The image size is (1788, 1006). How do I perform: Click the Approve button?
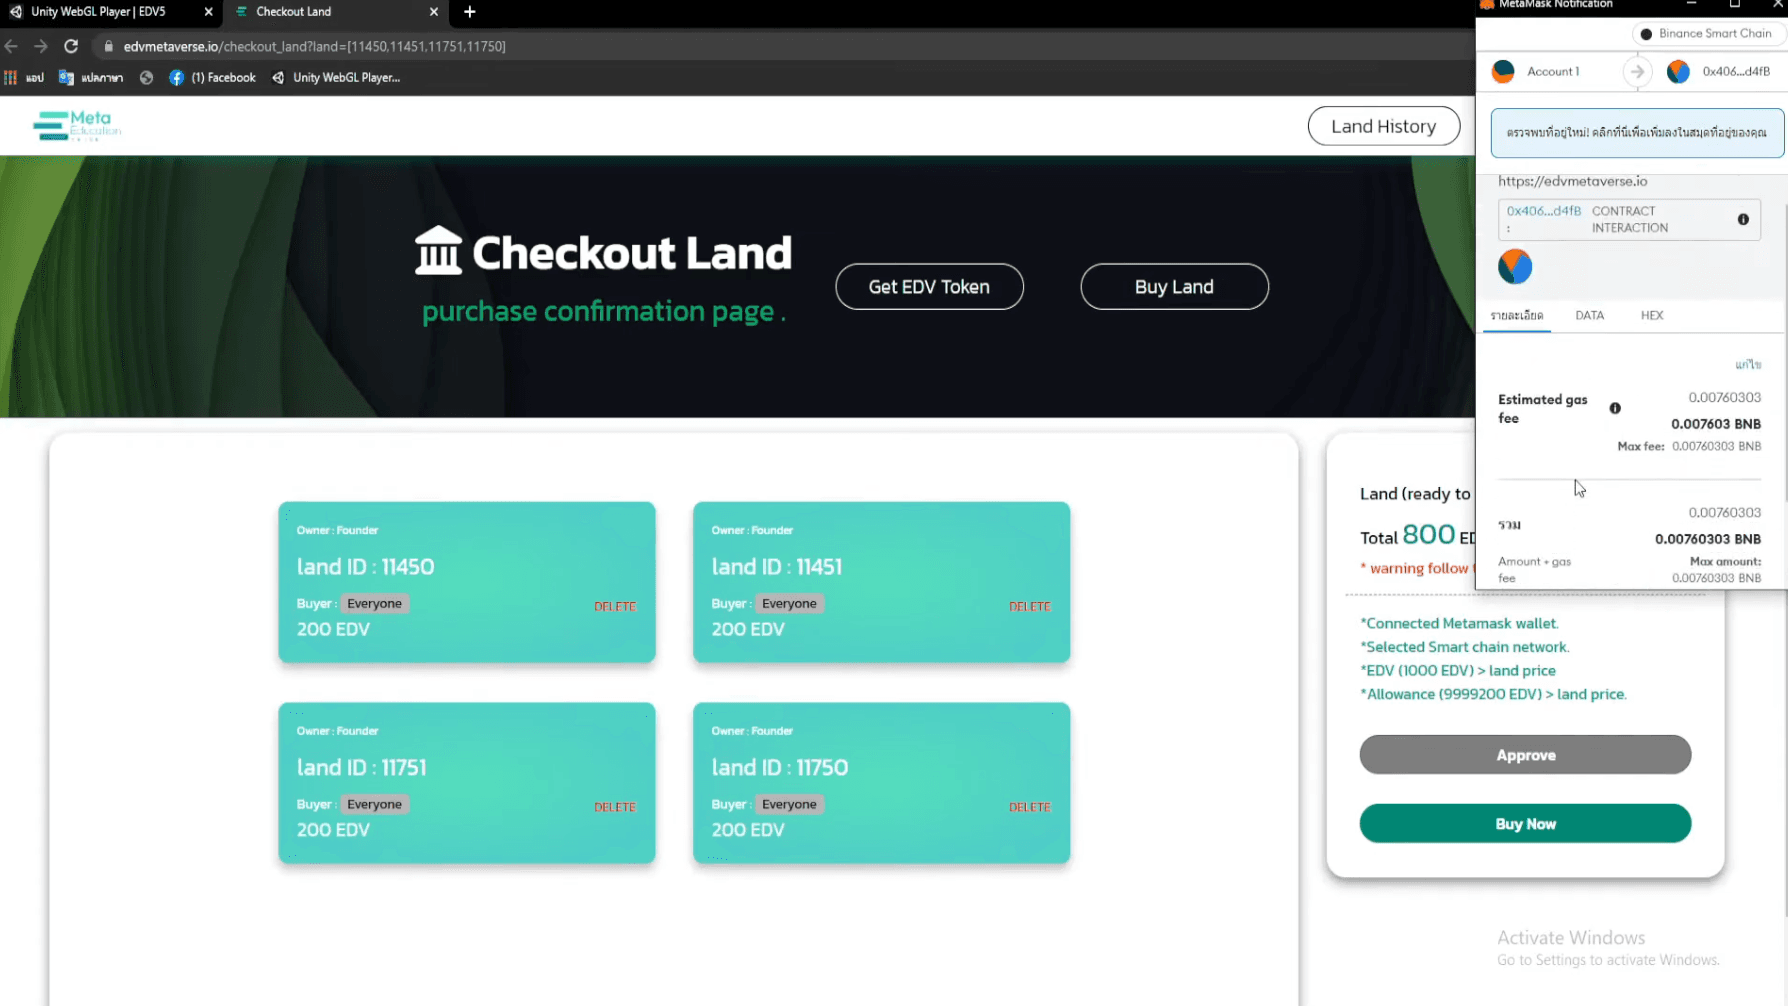[x=1525, y=755]
